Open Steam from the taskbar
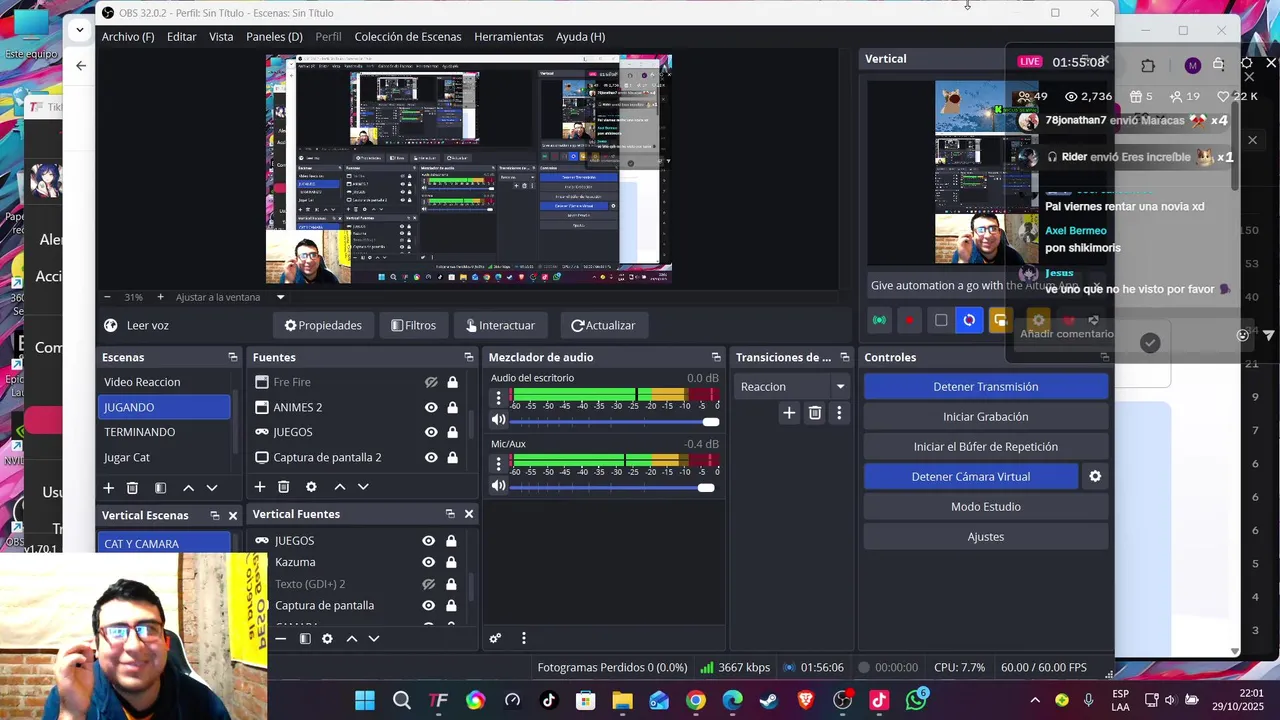This screenshot has height=720, width=1280. (769, 700)
